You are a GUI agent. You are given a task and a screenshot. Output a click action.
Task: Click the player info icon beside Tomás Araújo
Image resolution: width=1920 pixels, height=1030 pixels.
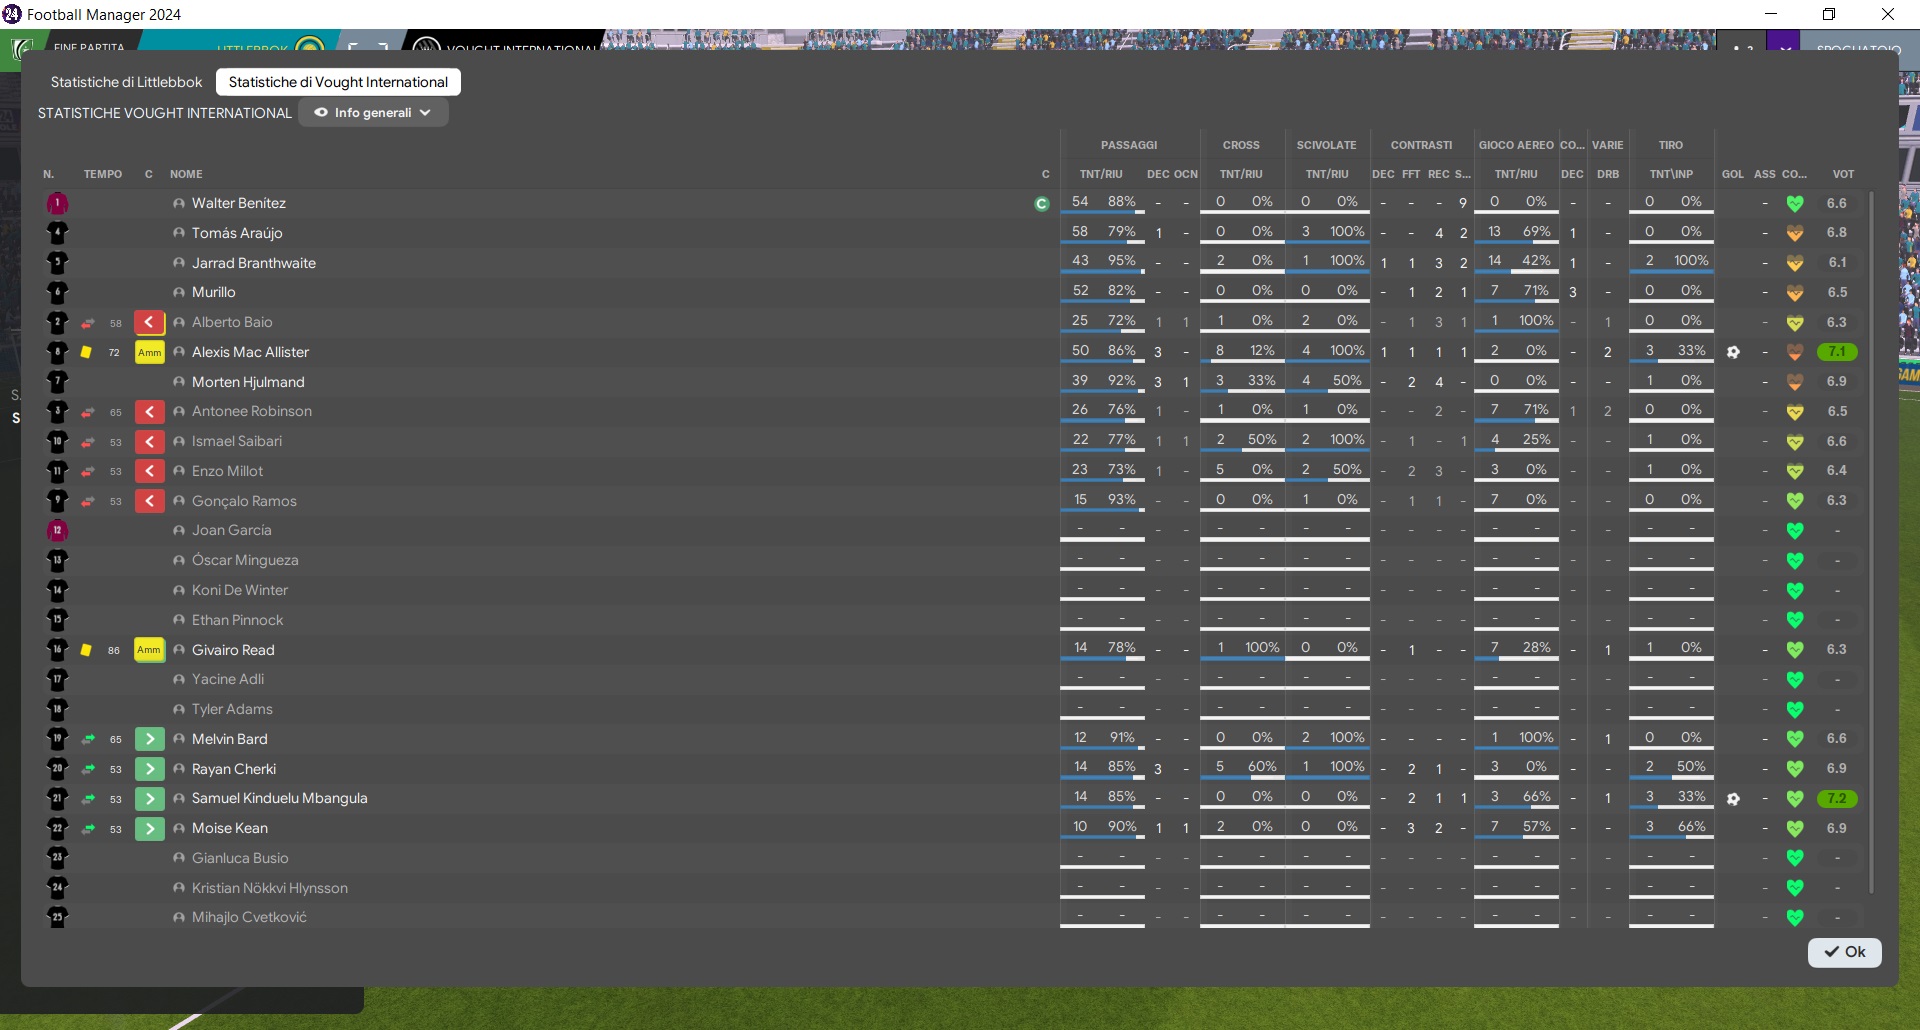[179, 233]
